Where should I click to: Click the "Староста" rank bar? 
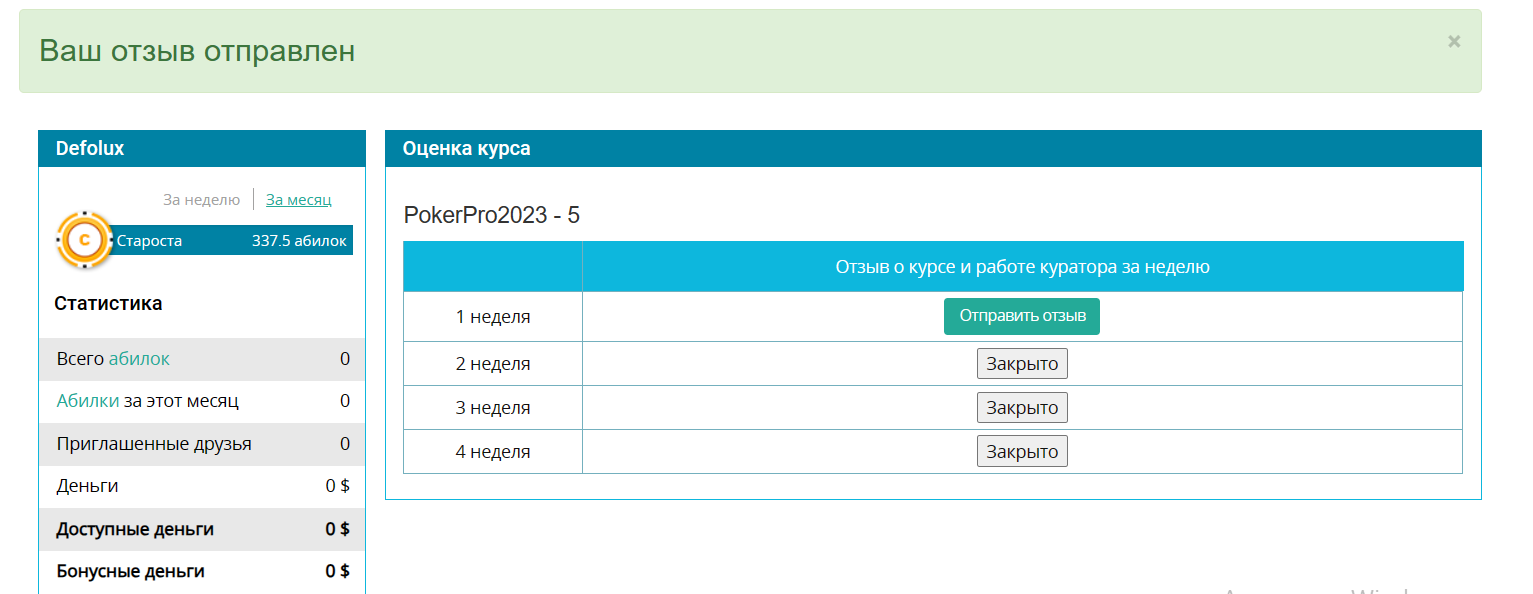[x=230, y=240]
